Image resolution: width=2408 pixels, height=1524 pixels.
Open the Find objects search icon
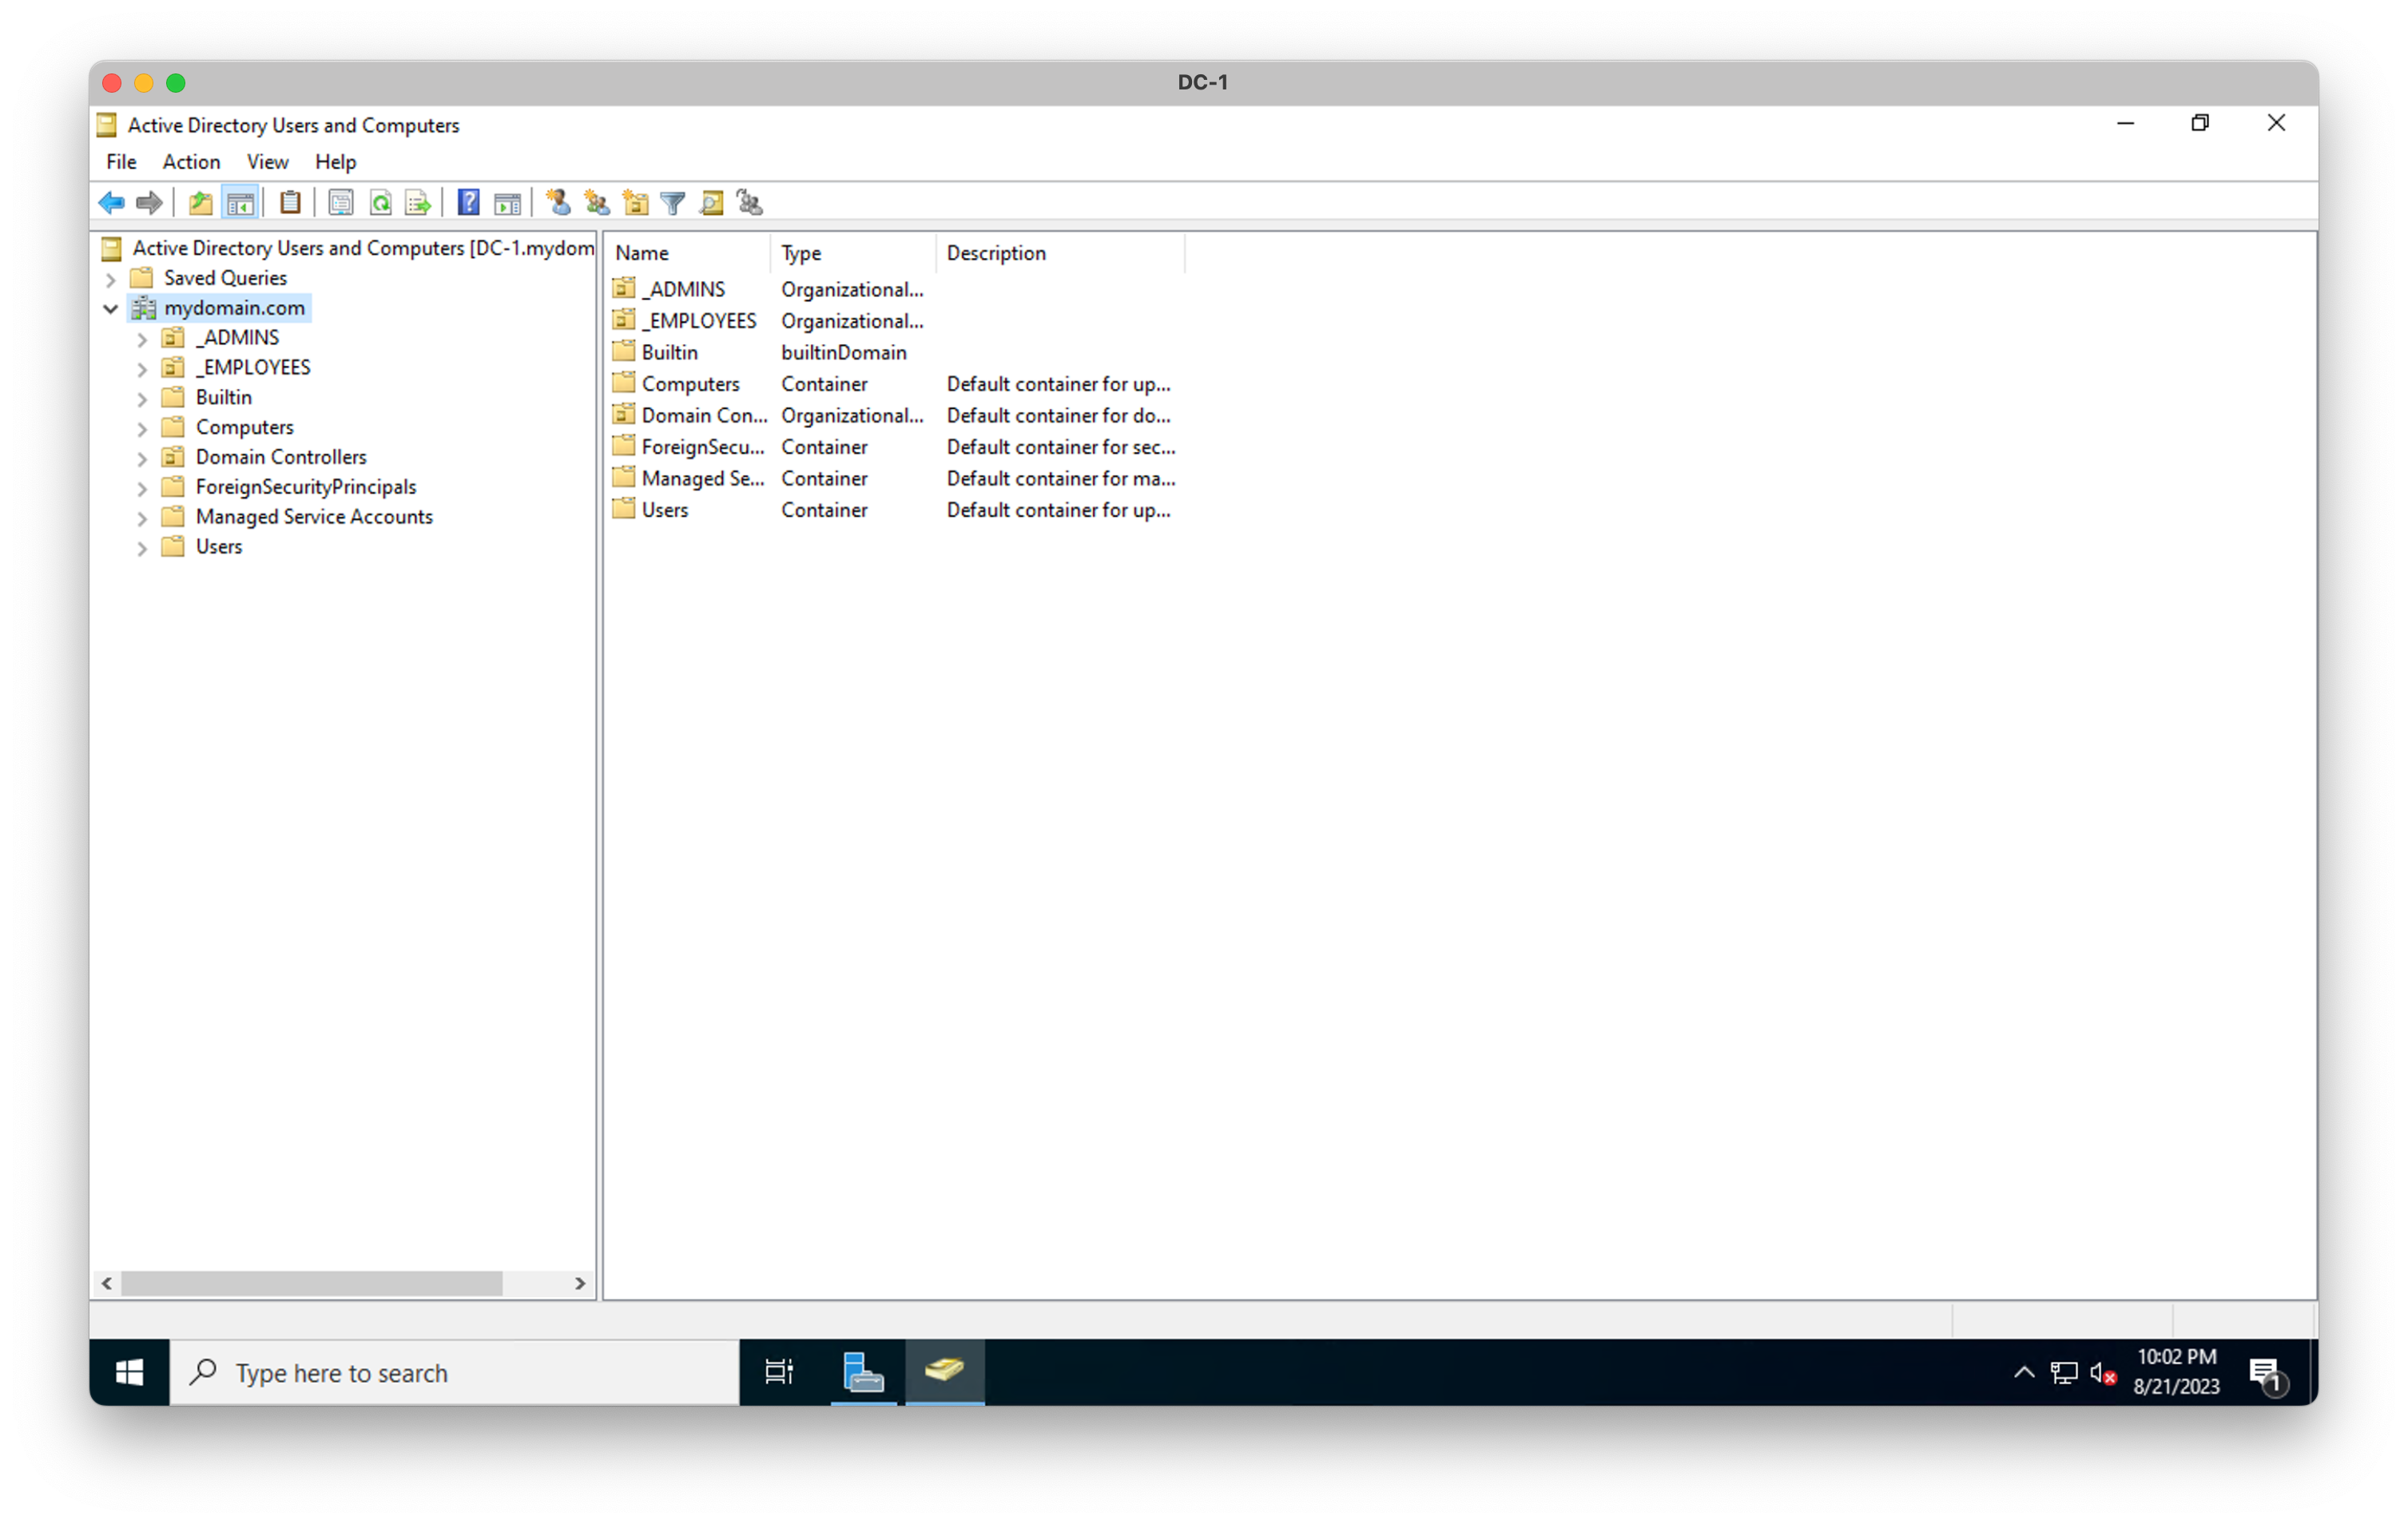pos(711,202)
